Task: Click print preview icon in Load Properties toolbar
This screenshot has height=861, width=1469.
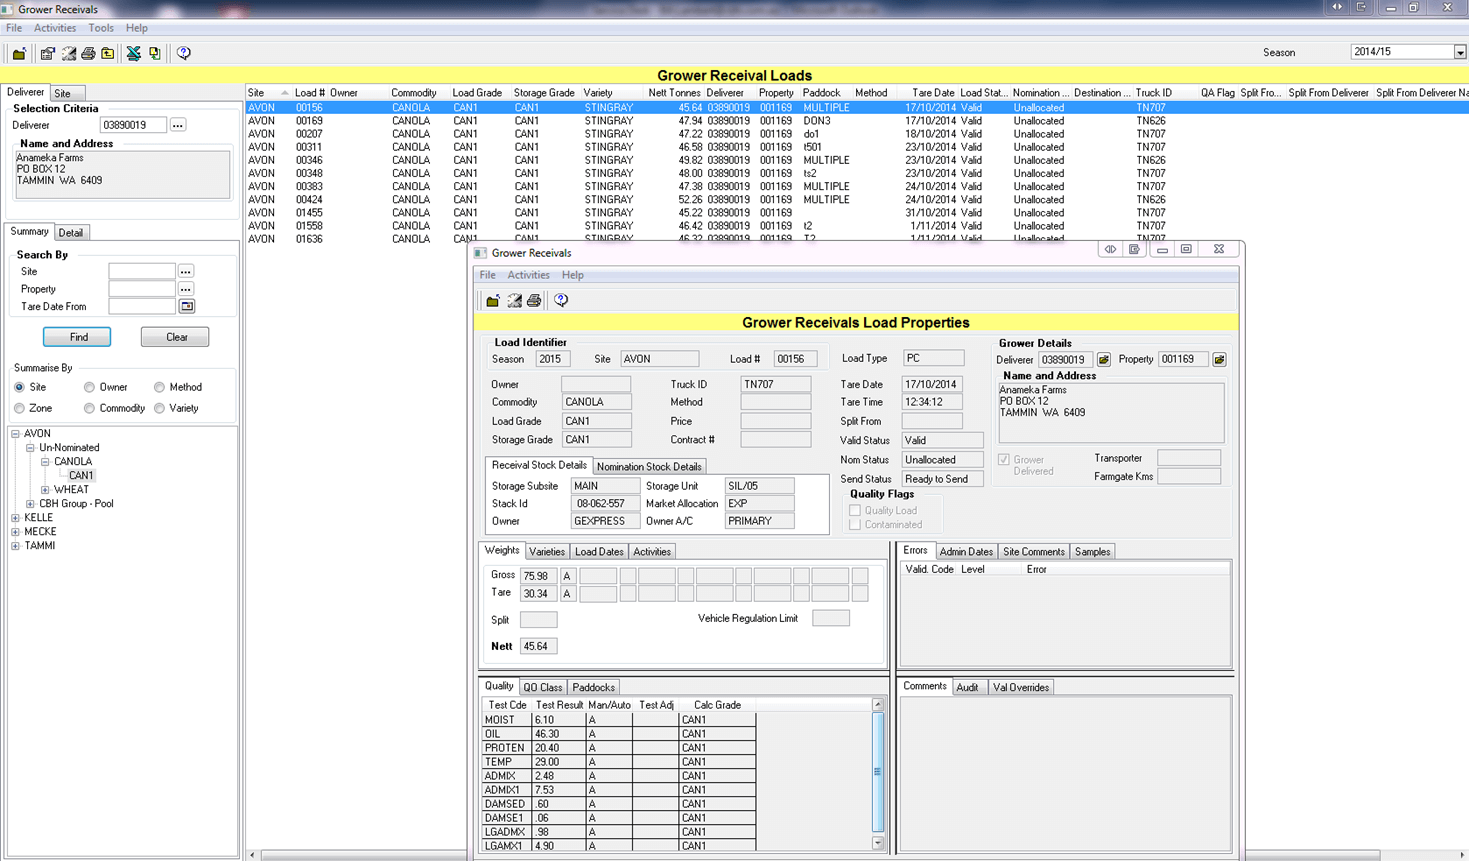Action: point(514,300)
